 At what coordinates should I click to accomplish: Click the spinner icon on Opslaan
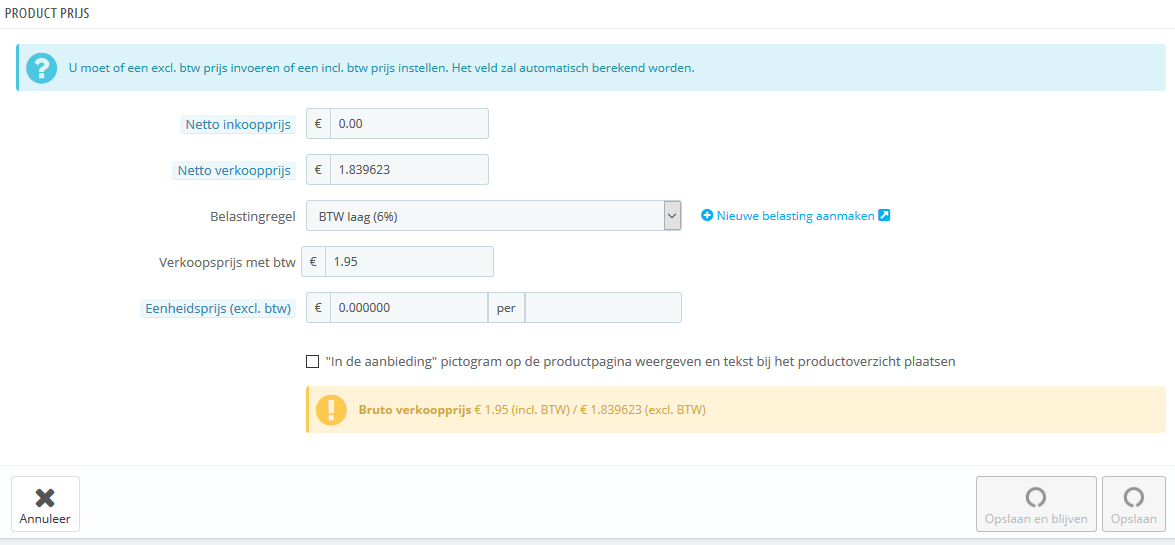click(1134, 497)
